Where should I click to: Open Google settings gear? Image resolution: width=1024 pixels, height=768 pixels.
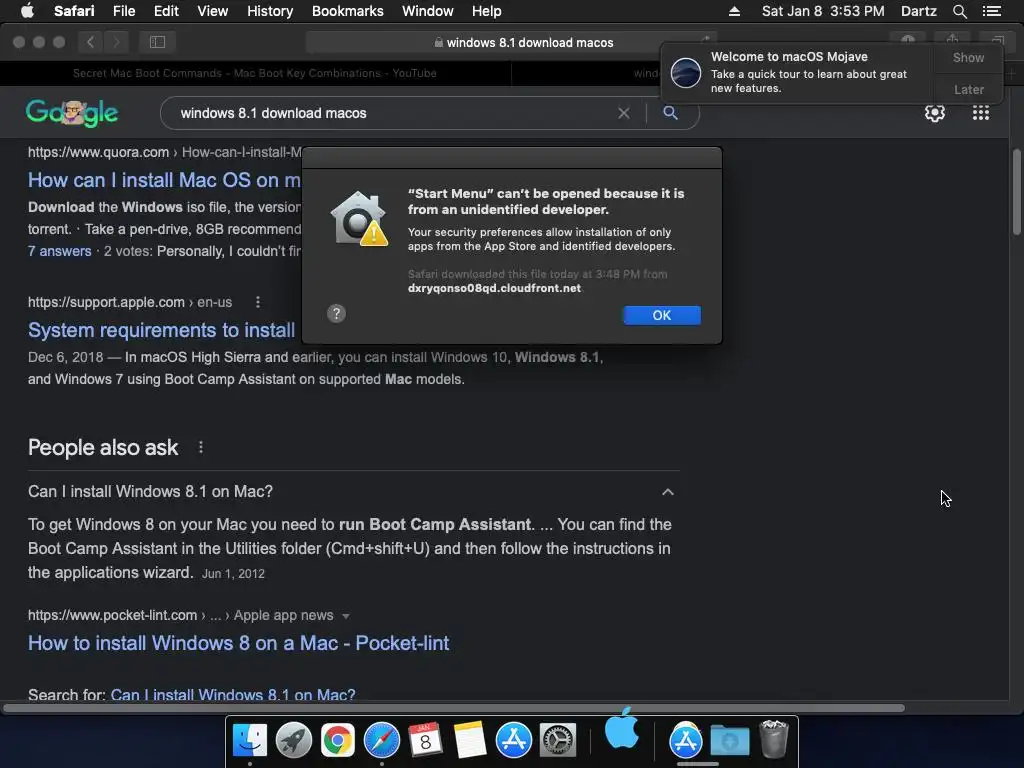coord(935,113)
